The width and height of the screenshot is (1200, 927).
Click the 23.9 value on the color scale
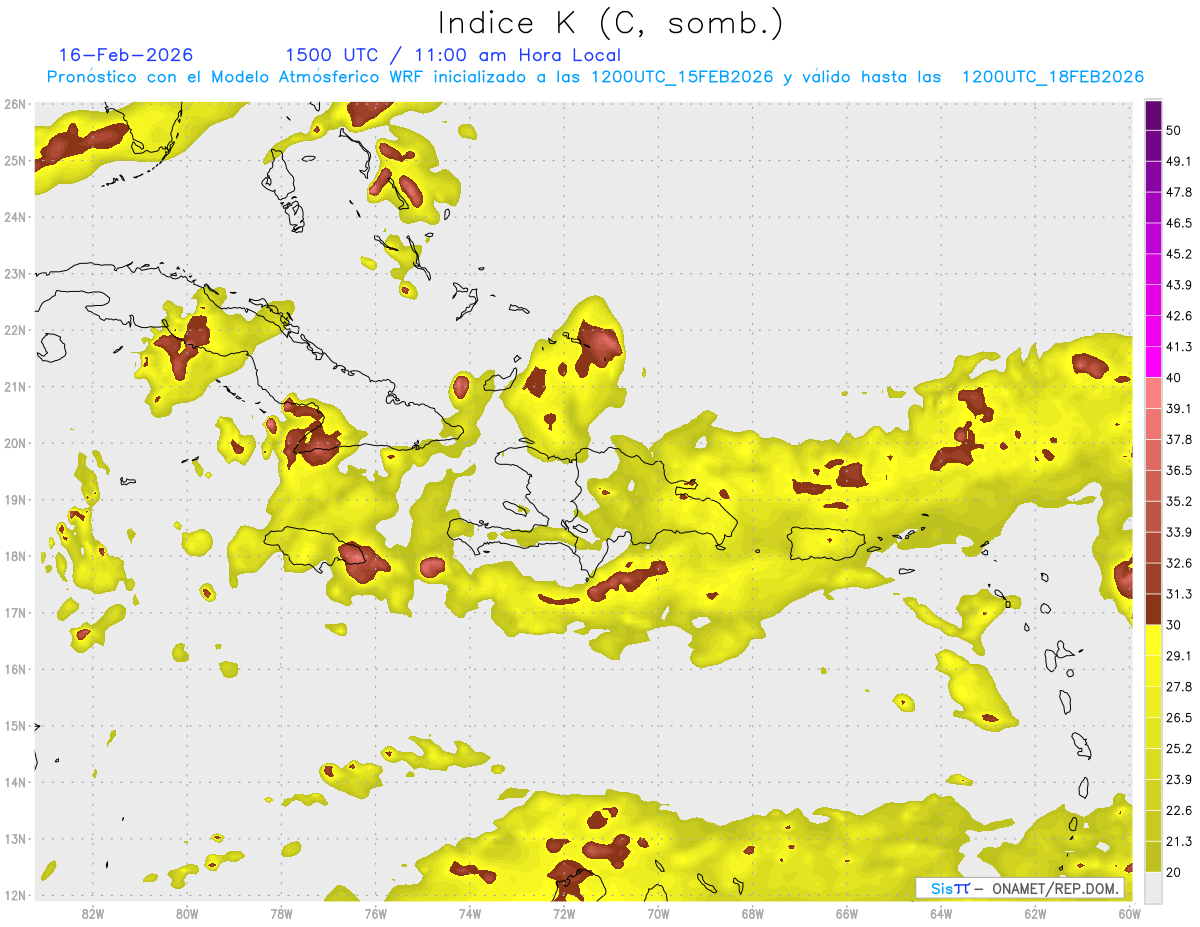[1178, 780]
